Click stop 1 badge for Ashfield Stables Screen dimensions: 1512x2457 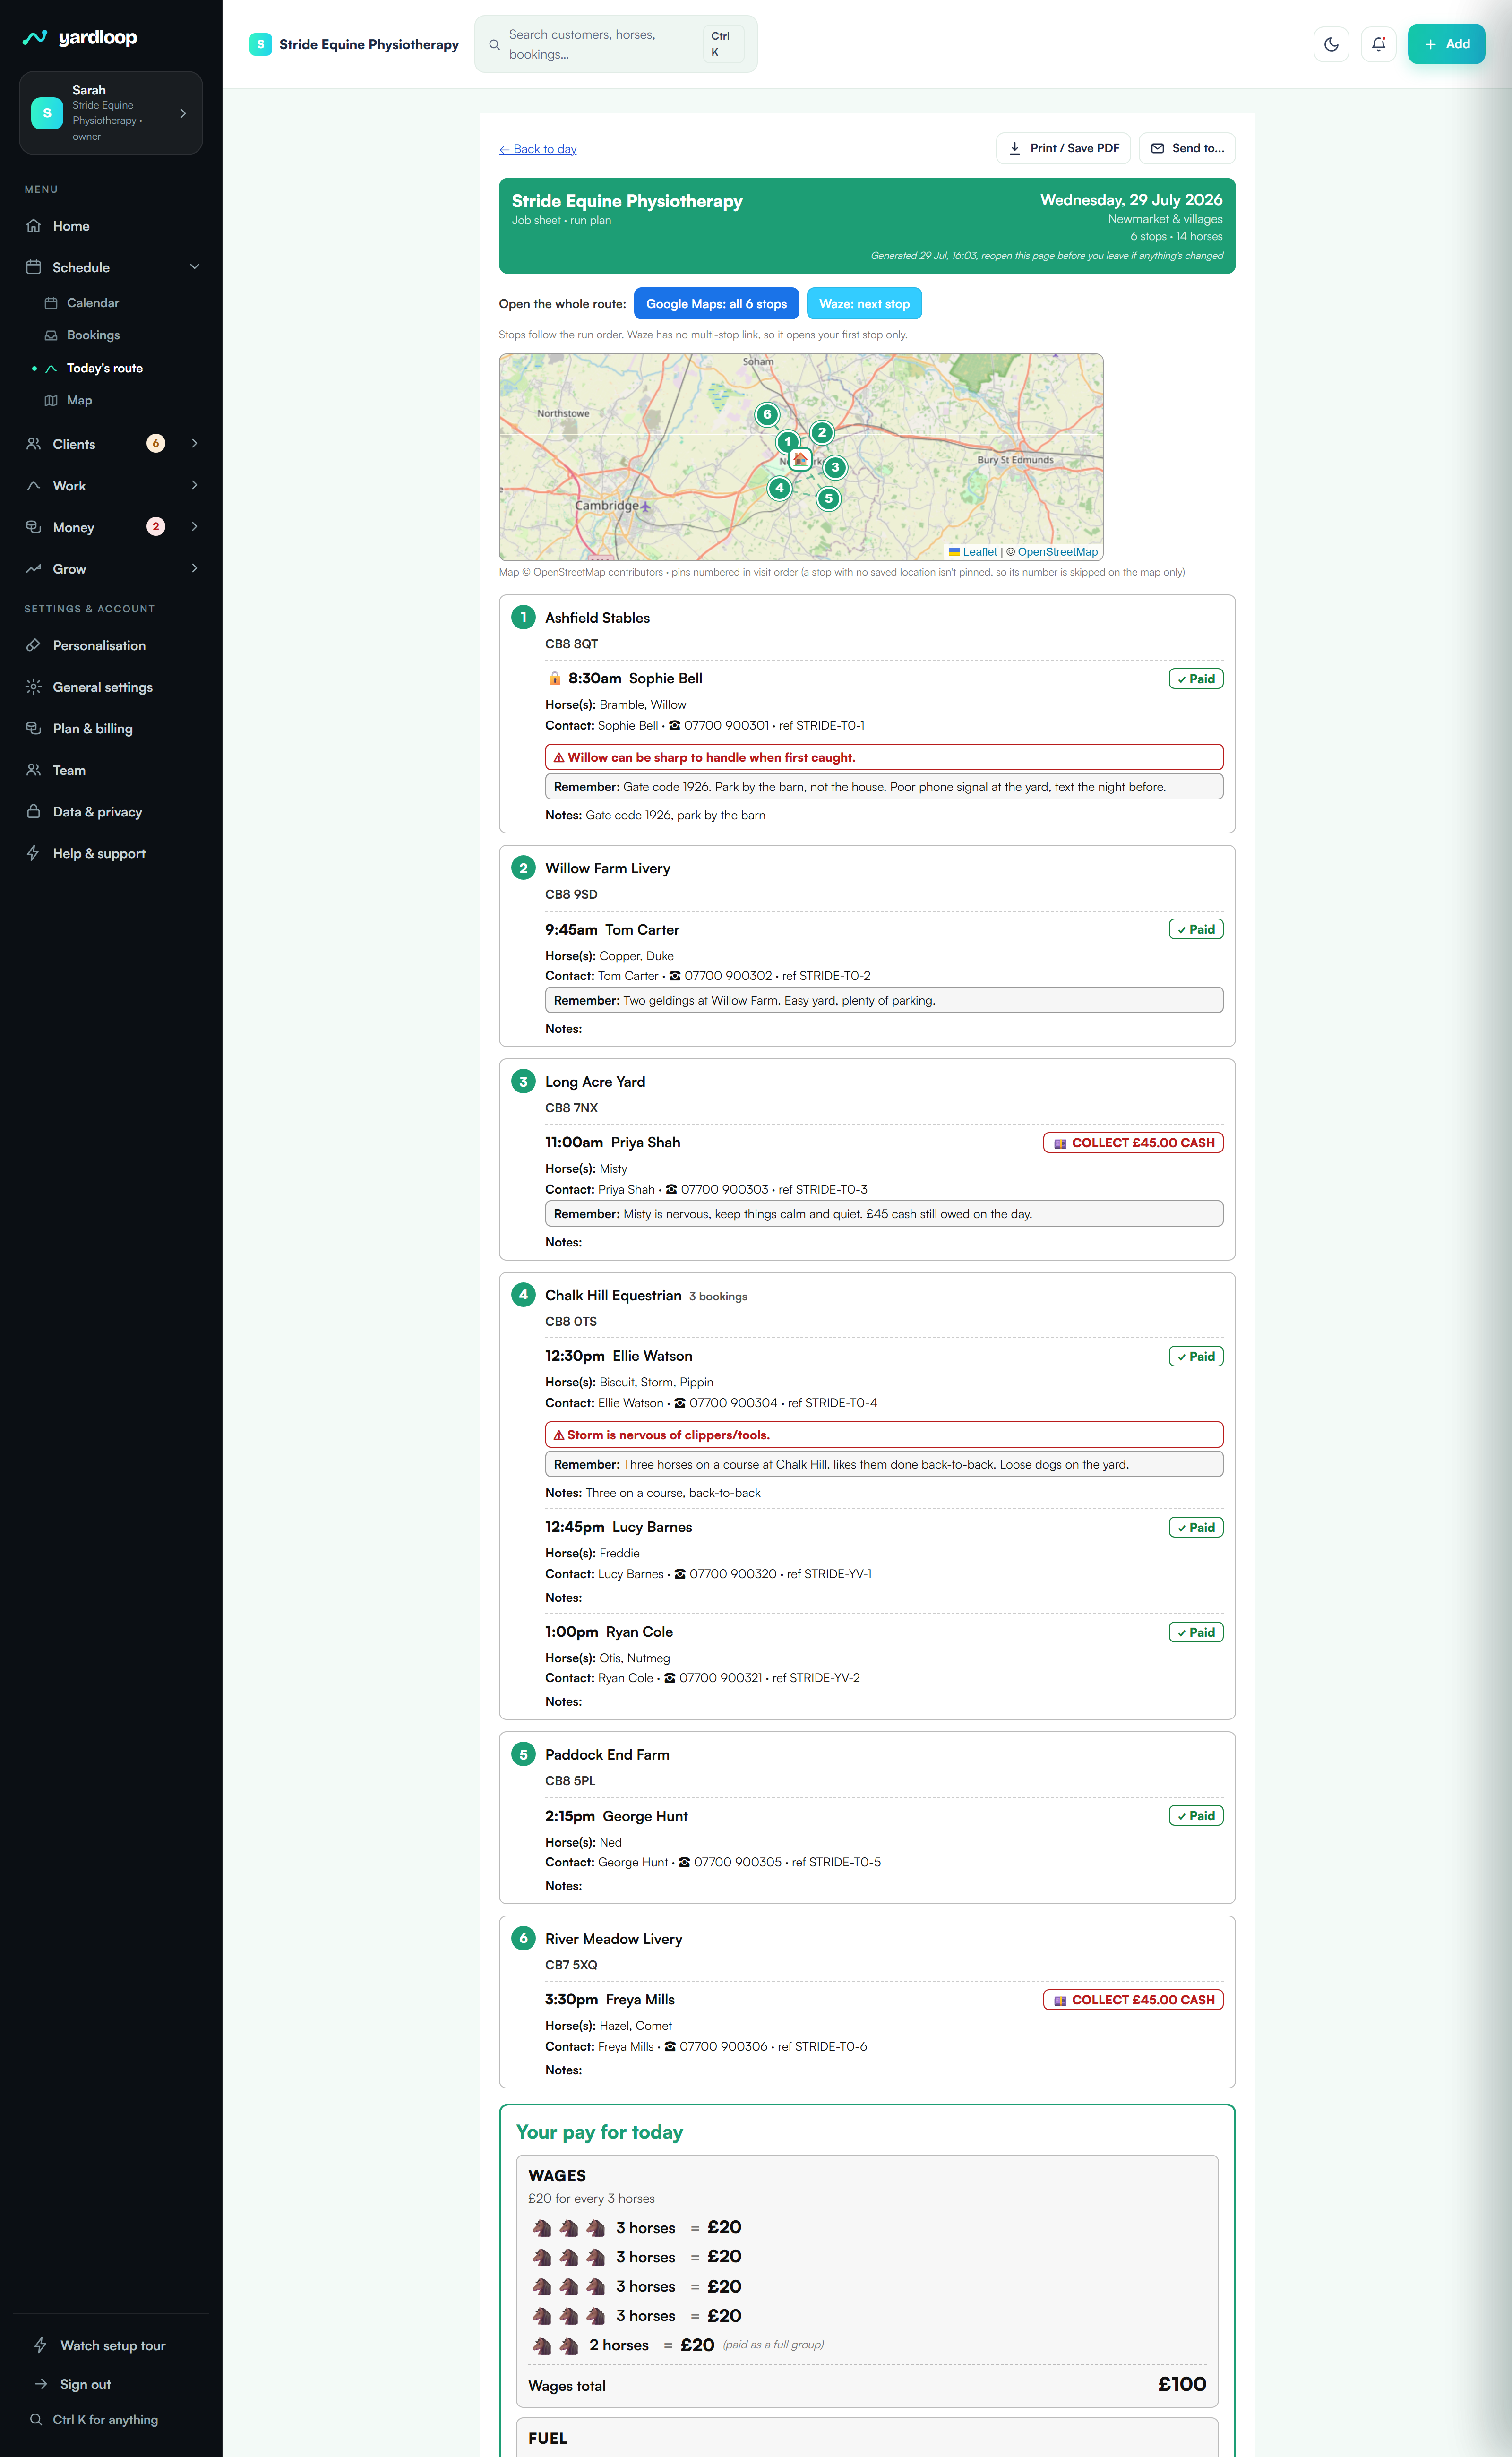tap(523, 617)
